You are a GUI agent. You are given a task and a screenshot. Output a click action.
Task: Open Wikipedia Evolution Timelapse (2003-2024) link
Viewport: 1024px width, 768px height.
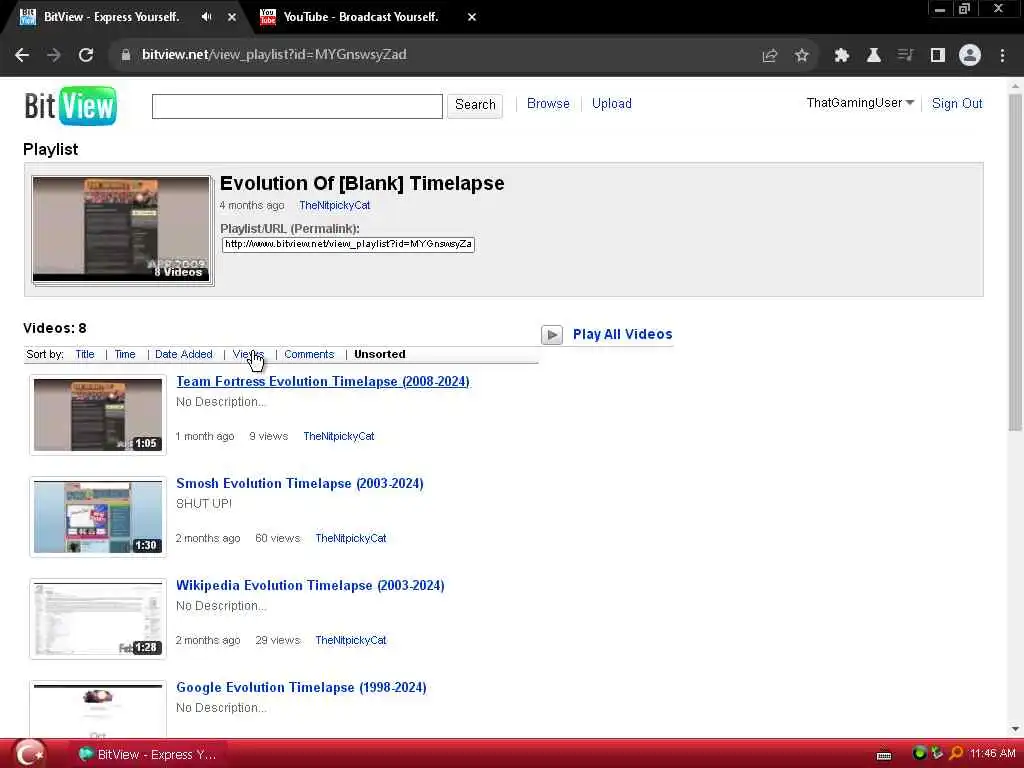pos(310,585)
